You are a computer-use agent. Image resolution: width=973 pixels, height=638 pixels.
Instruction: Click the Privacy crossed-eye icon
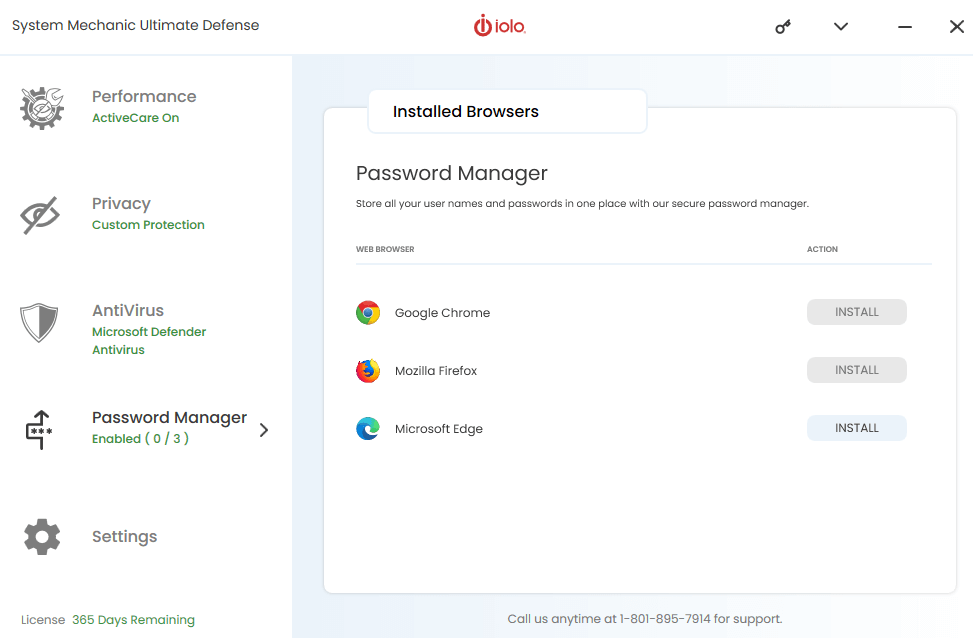coord(40,215)
